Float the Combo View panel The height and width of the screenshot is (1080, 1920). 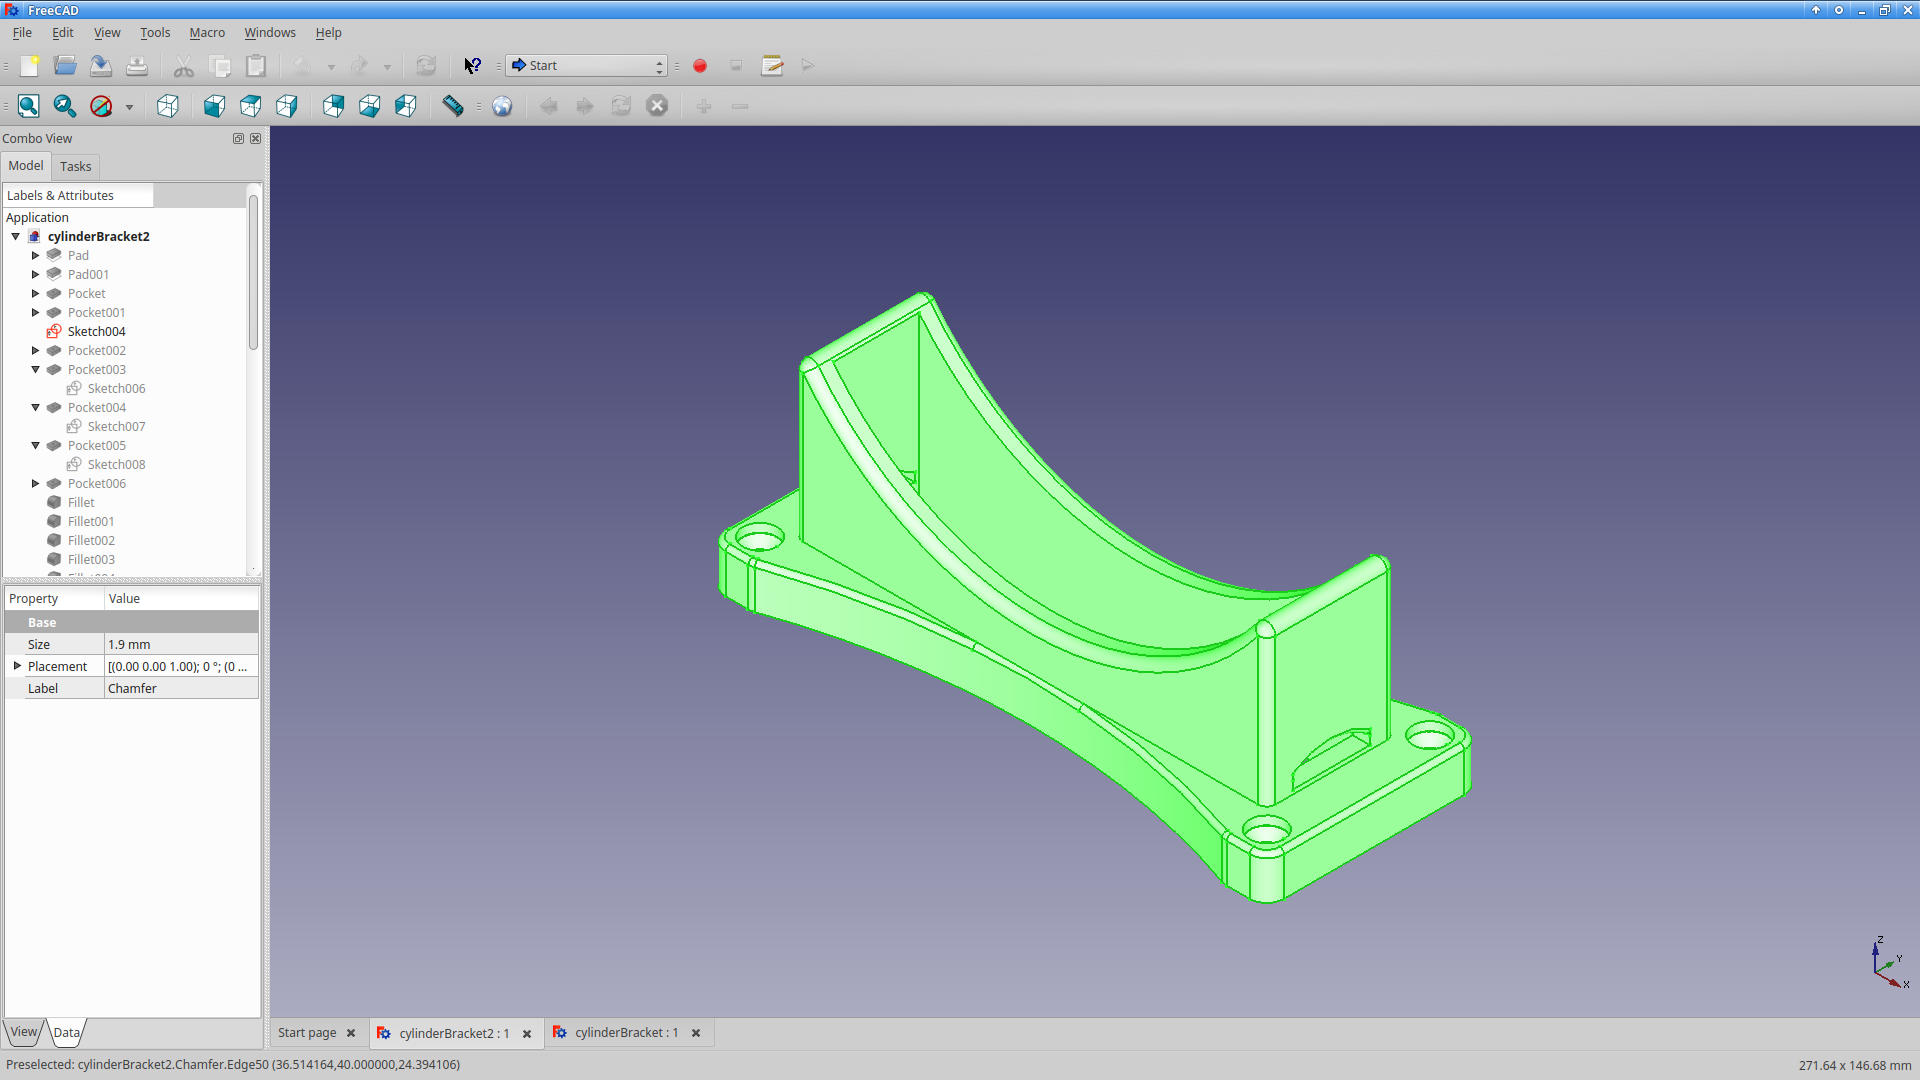click(238, 139)
